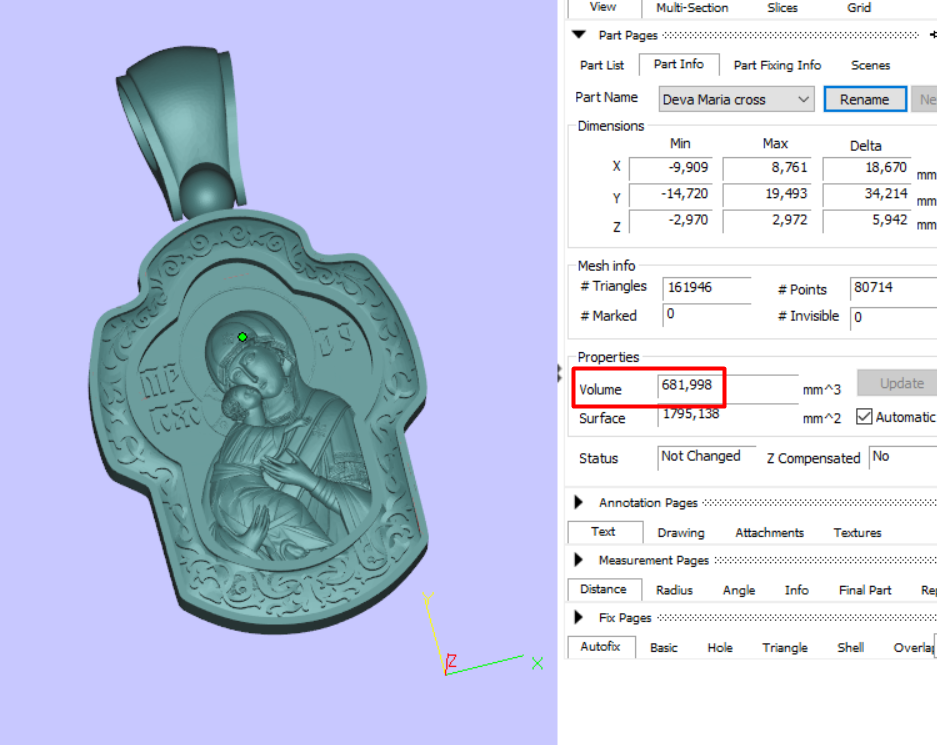
Task: Click the Invisible triangles field
Action: click(893, 318)
